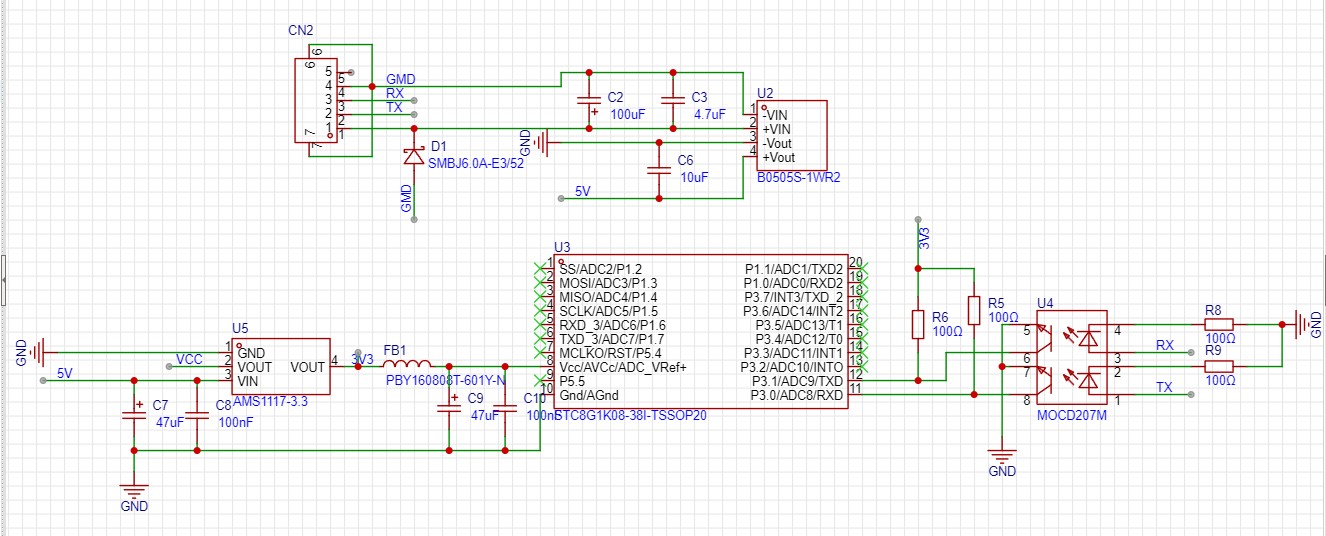Click the horizontal GMD label near CN2
Image resolution: width=1326 pixels, height=536 pixels.
(x=401, y=79)
